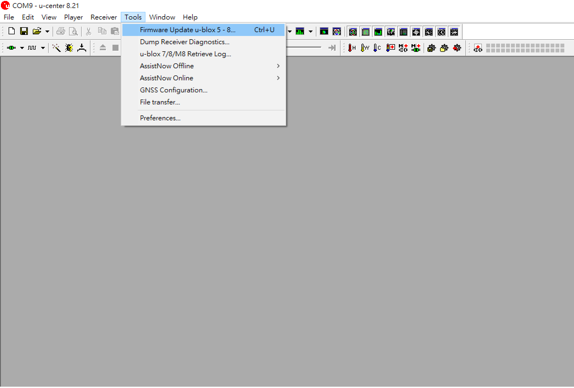Enable autobauding with the magic wand icon
Screen dimensions: 574x388
[56, 48]
